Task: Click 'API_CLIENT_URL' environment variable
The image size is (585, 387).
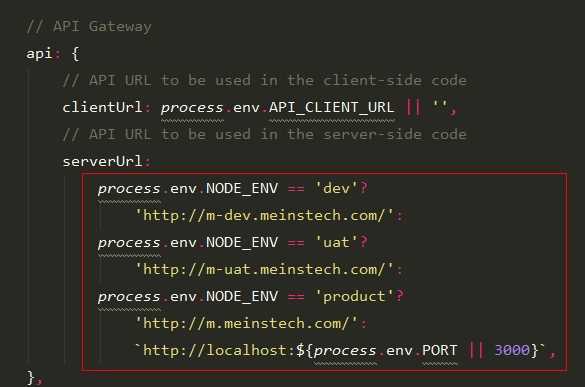Action: 331,107
